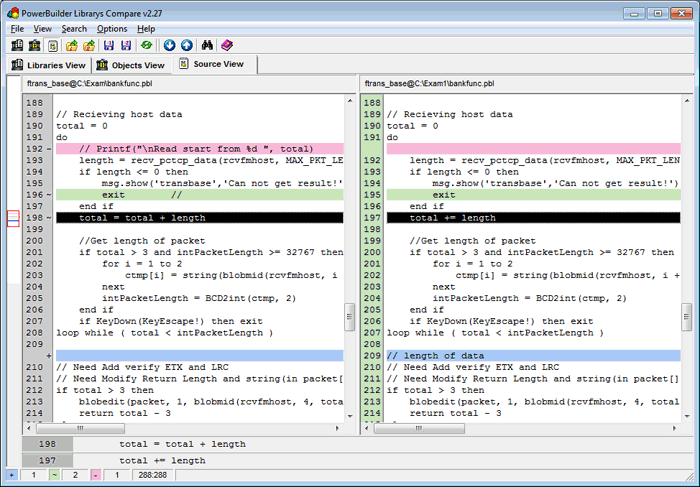Image resolution: width=700 pixels, height=487 pixels.
Task: Open the Options menu
Action: coord(112,29)
